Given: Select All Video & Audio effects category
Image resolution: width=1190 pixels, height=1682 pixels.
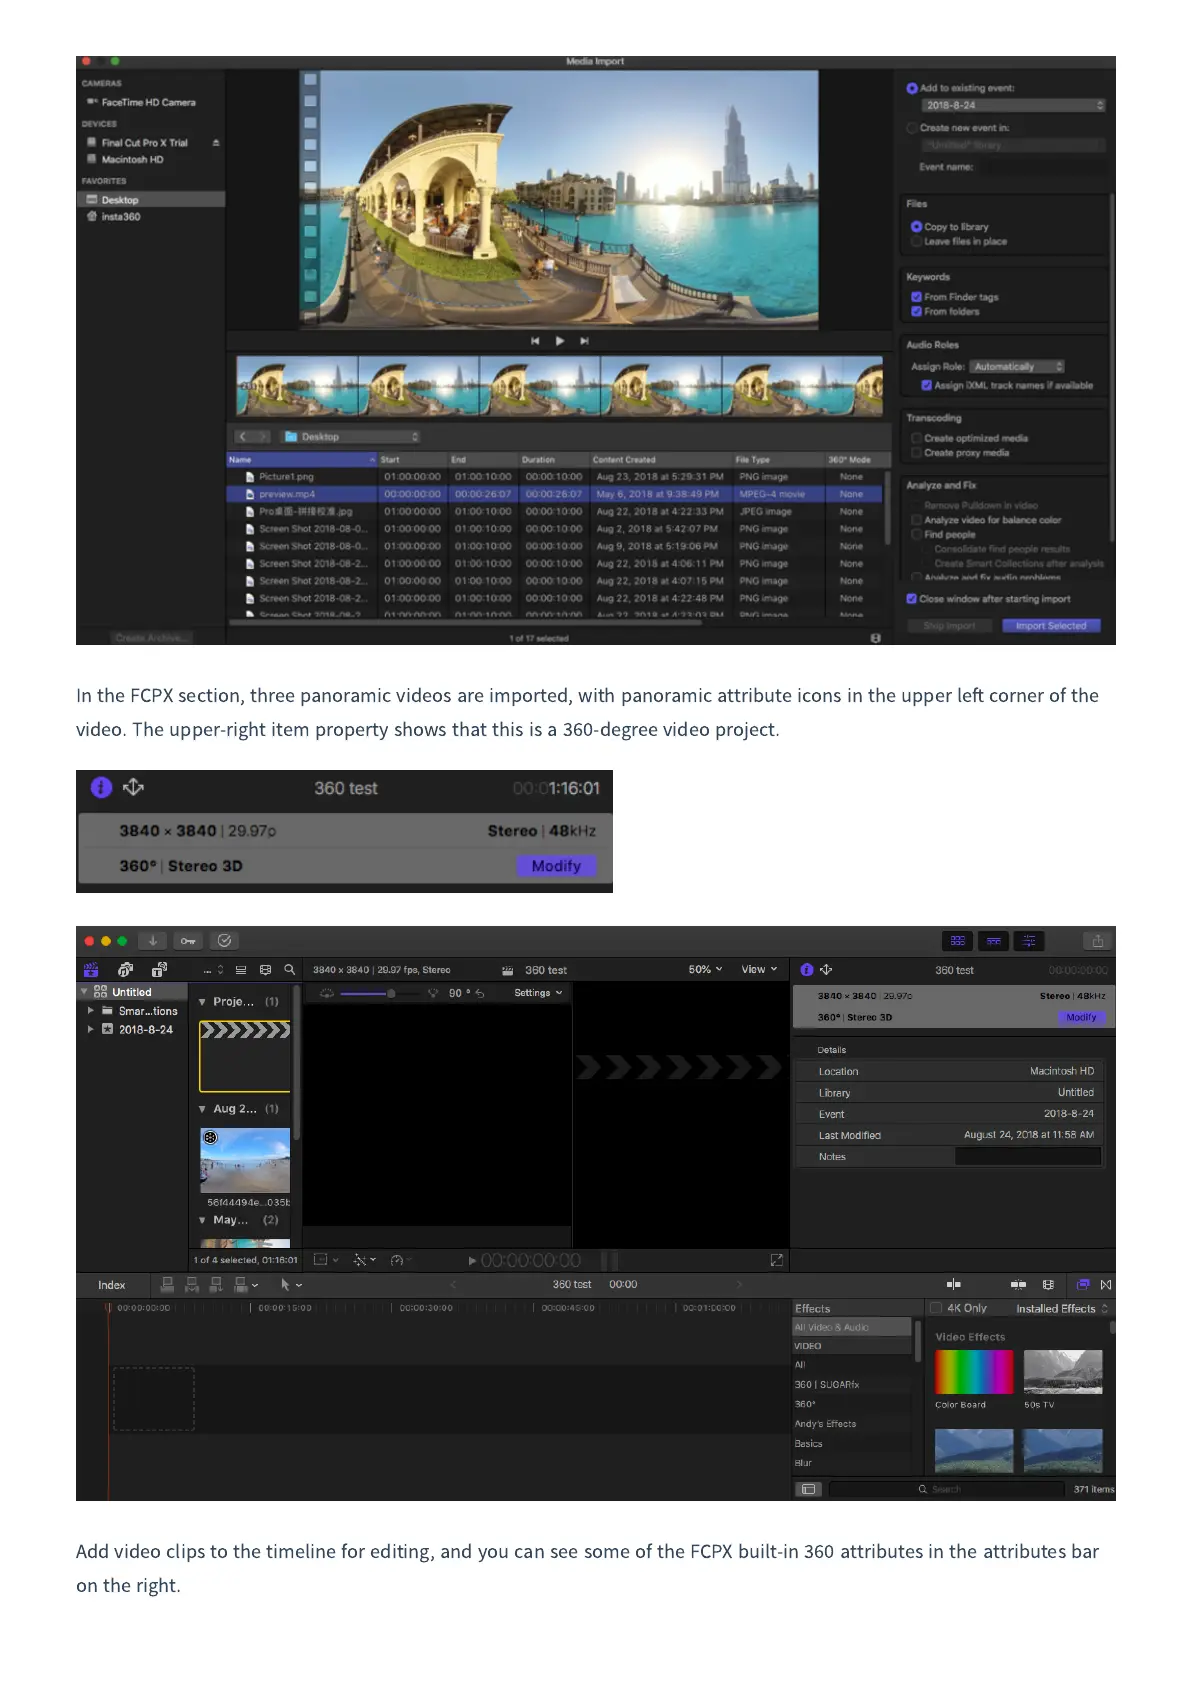Looking at the screenshot, I should point(852,1327).
